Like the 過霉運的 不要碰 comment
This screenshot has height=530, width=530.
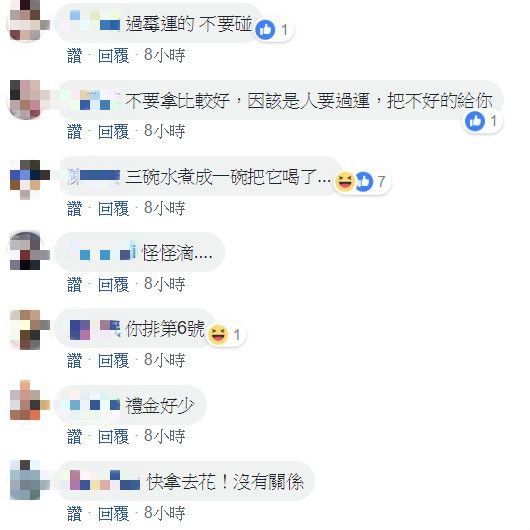[74, 55]
